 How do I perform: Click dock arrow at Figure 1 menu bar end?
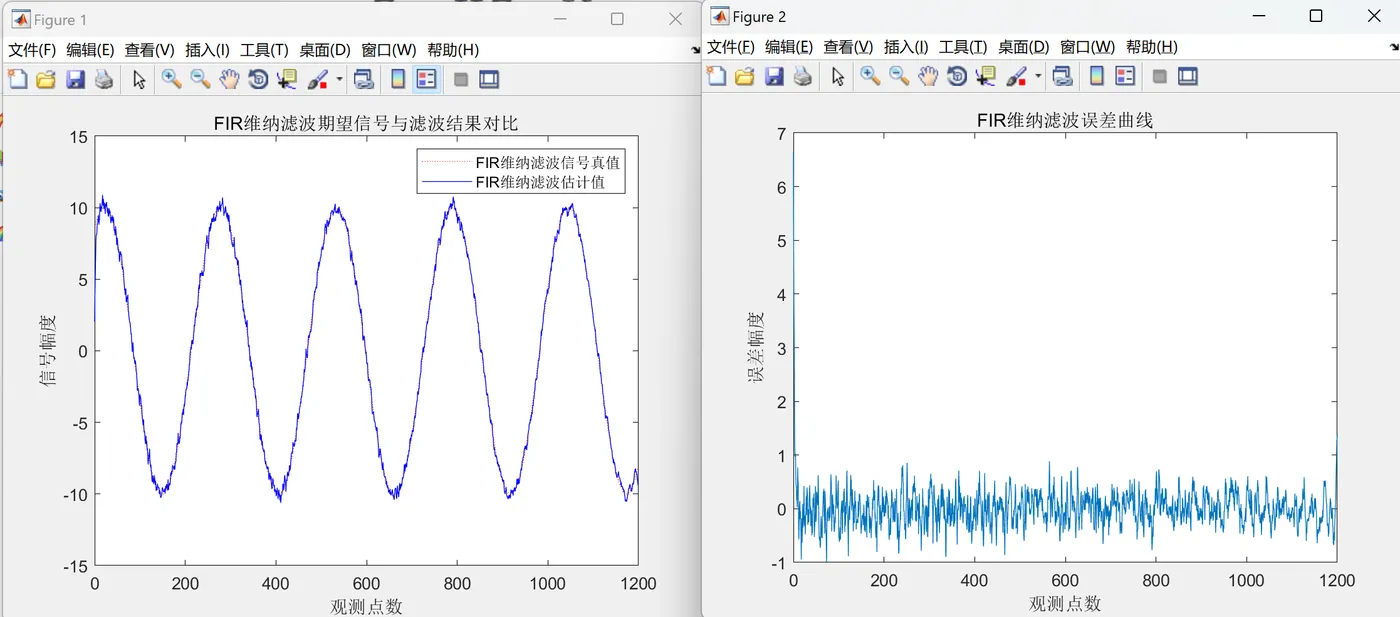(695, 49)
